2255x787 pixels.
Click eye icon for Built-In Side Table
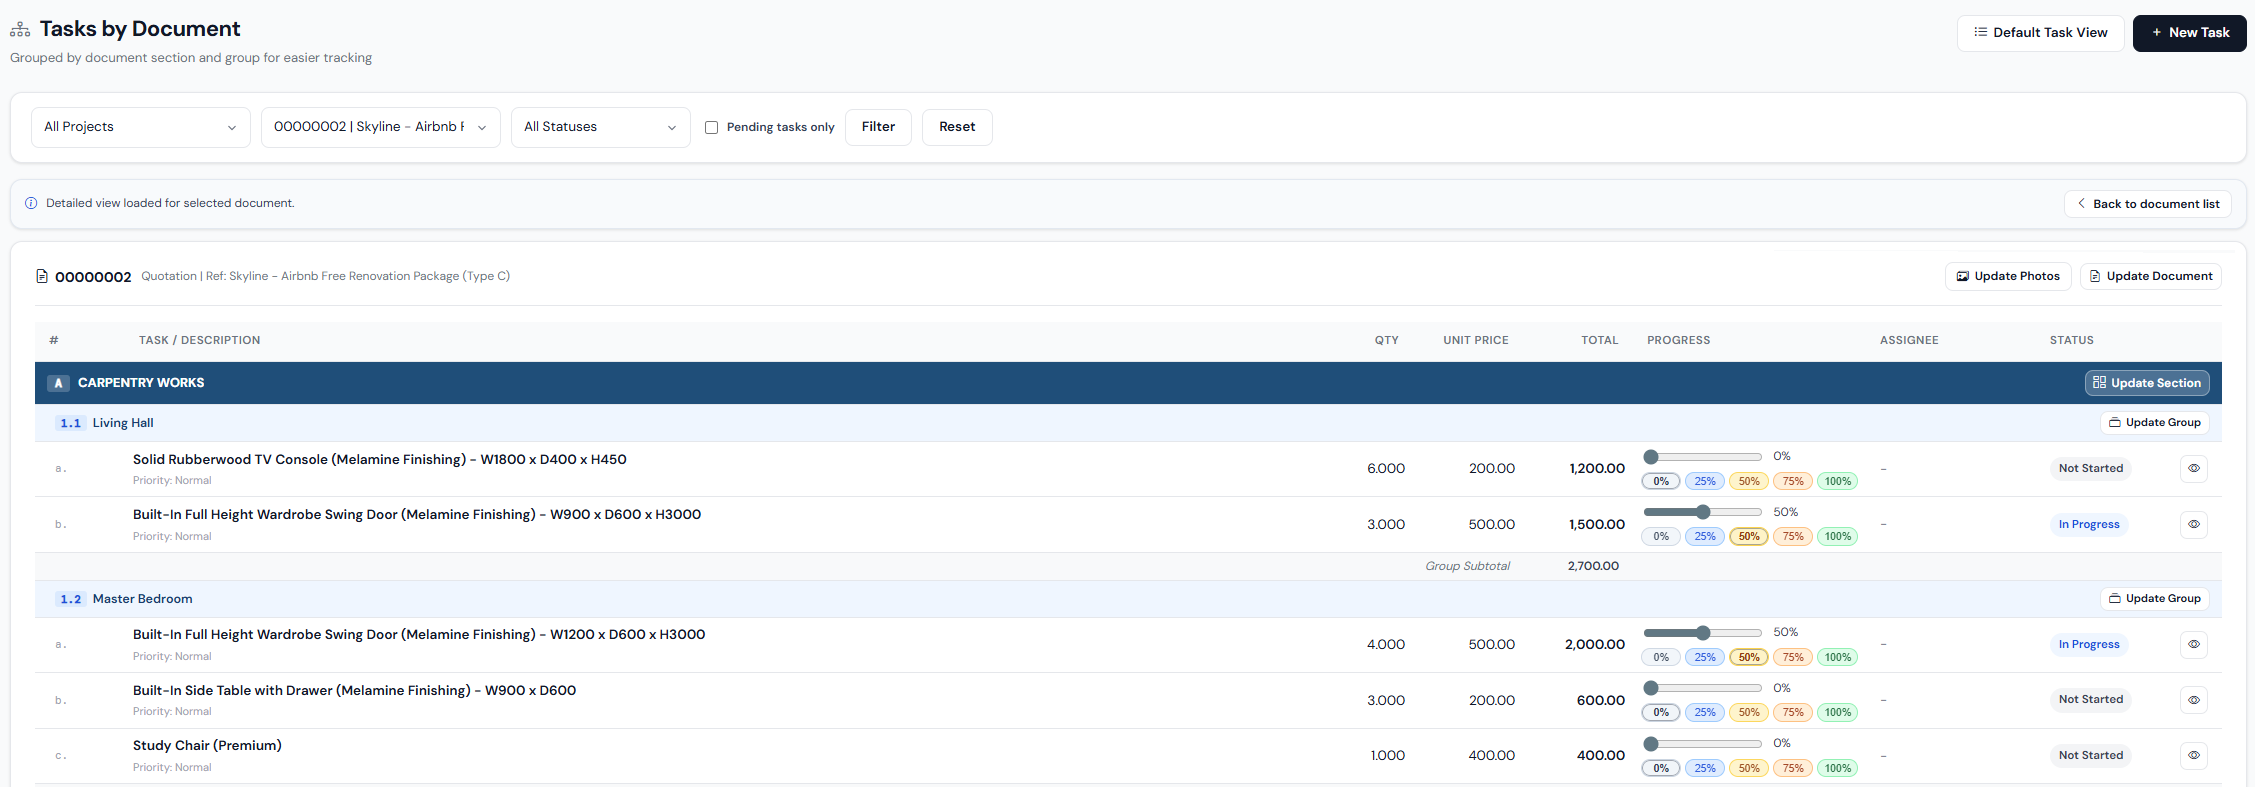coord(2193,700)
